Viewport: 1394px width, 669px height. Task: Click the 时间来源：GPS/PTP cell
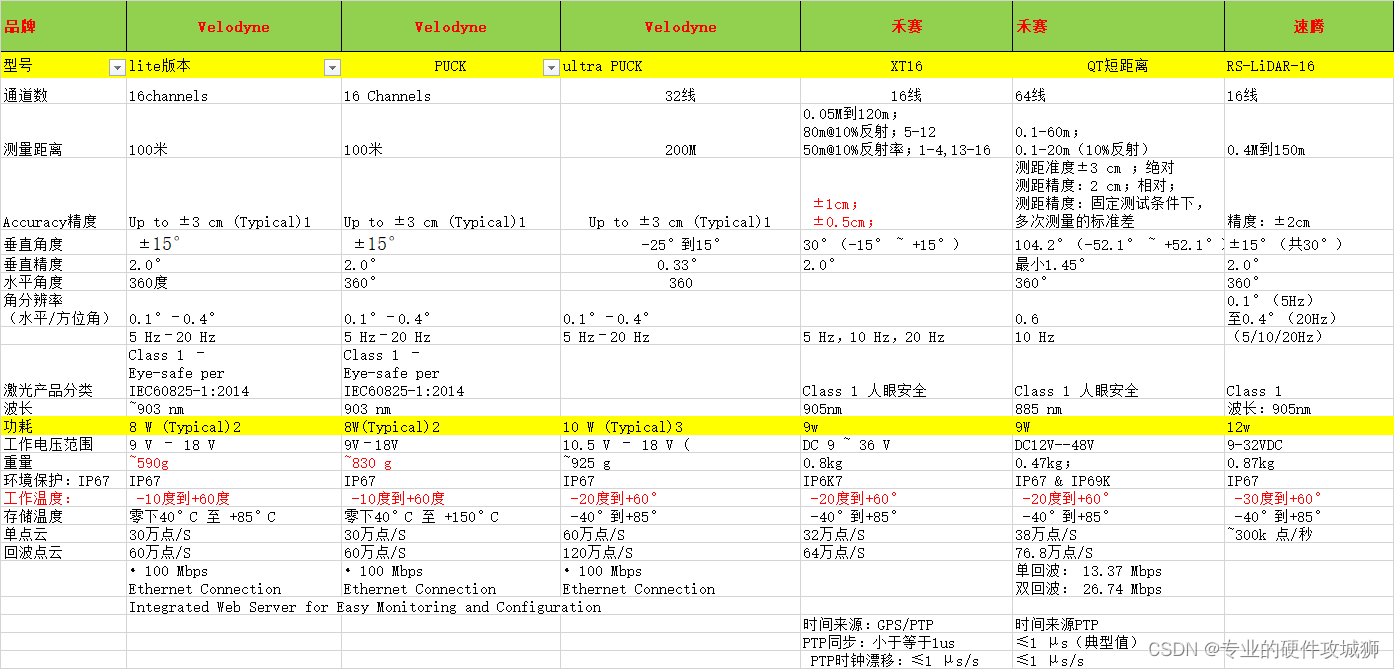pos(907,624)
